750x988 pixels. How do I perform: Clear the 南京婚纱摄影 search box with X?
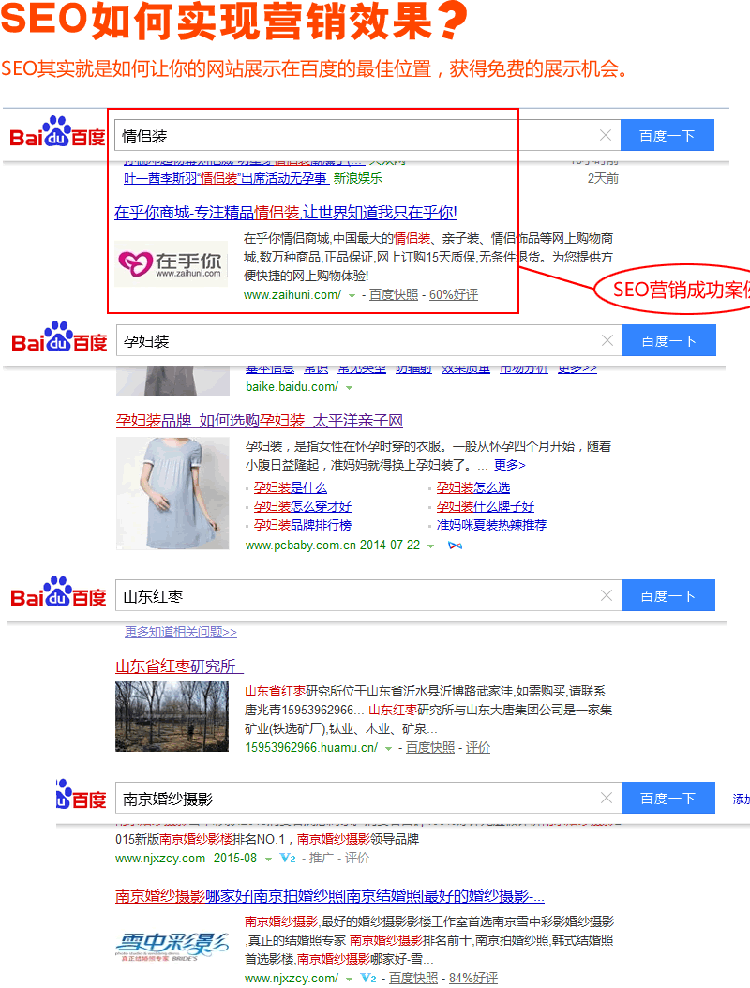(606, 798)
